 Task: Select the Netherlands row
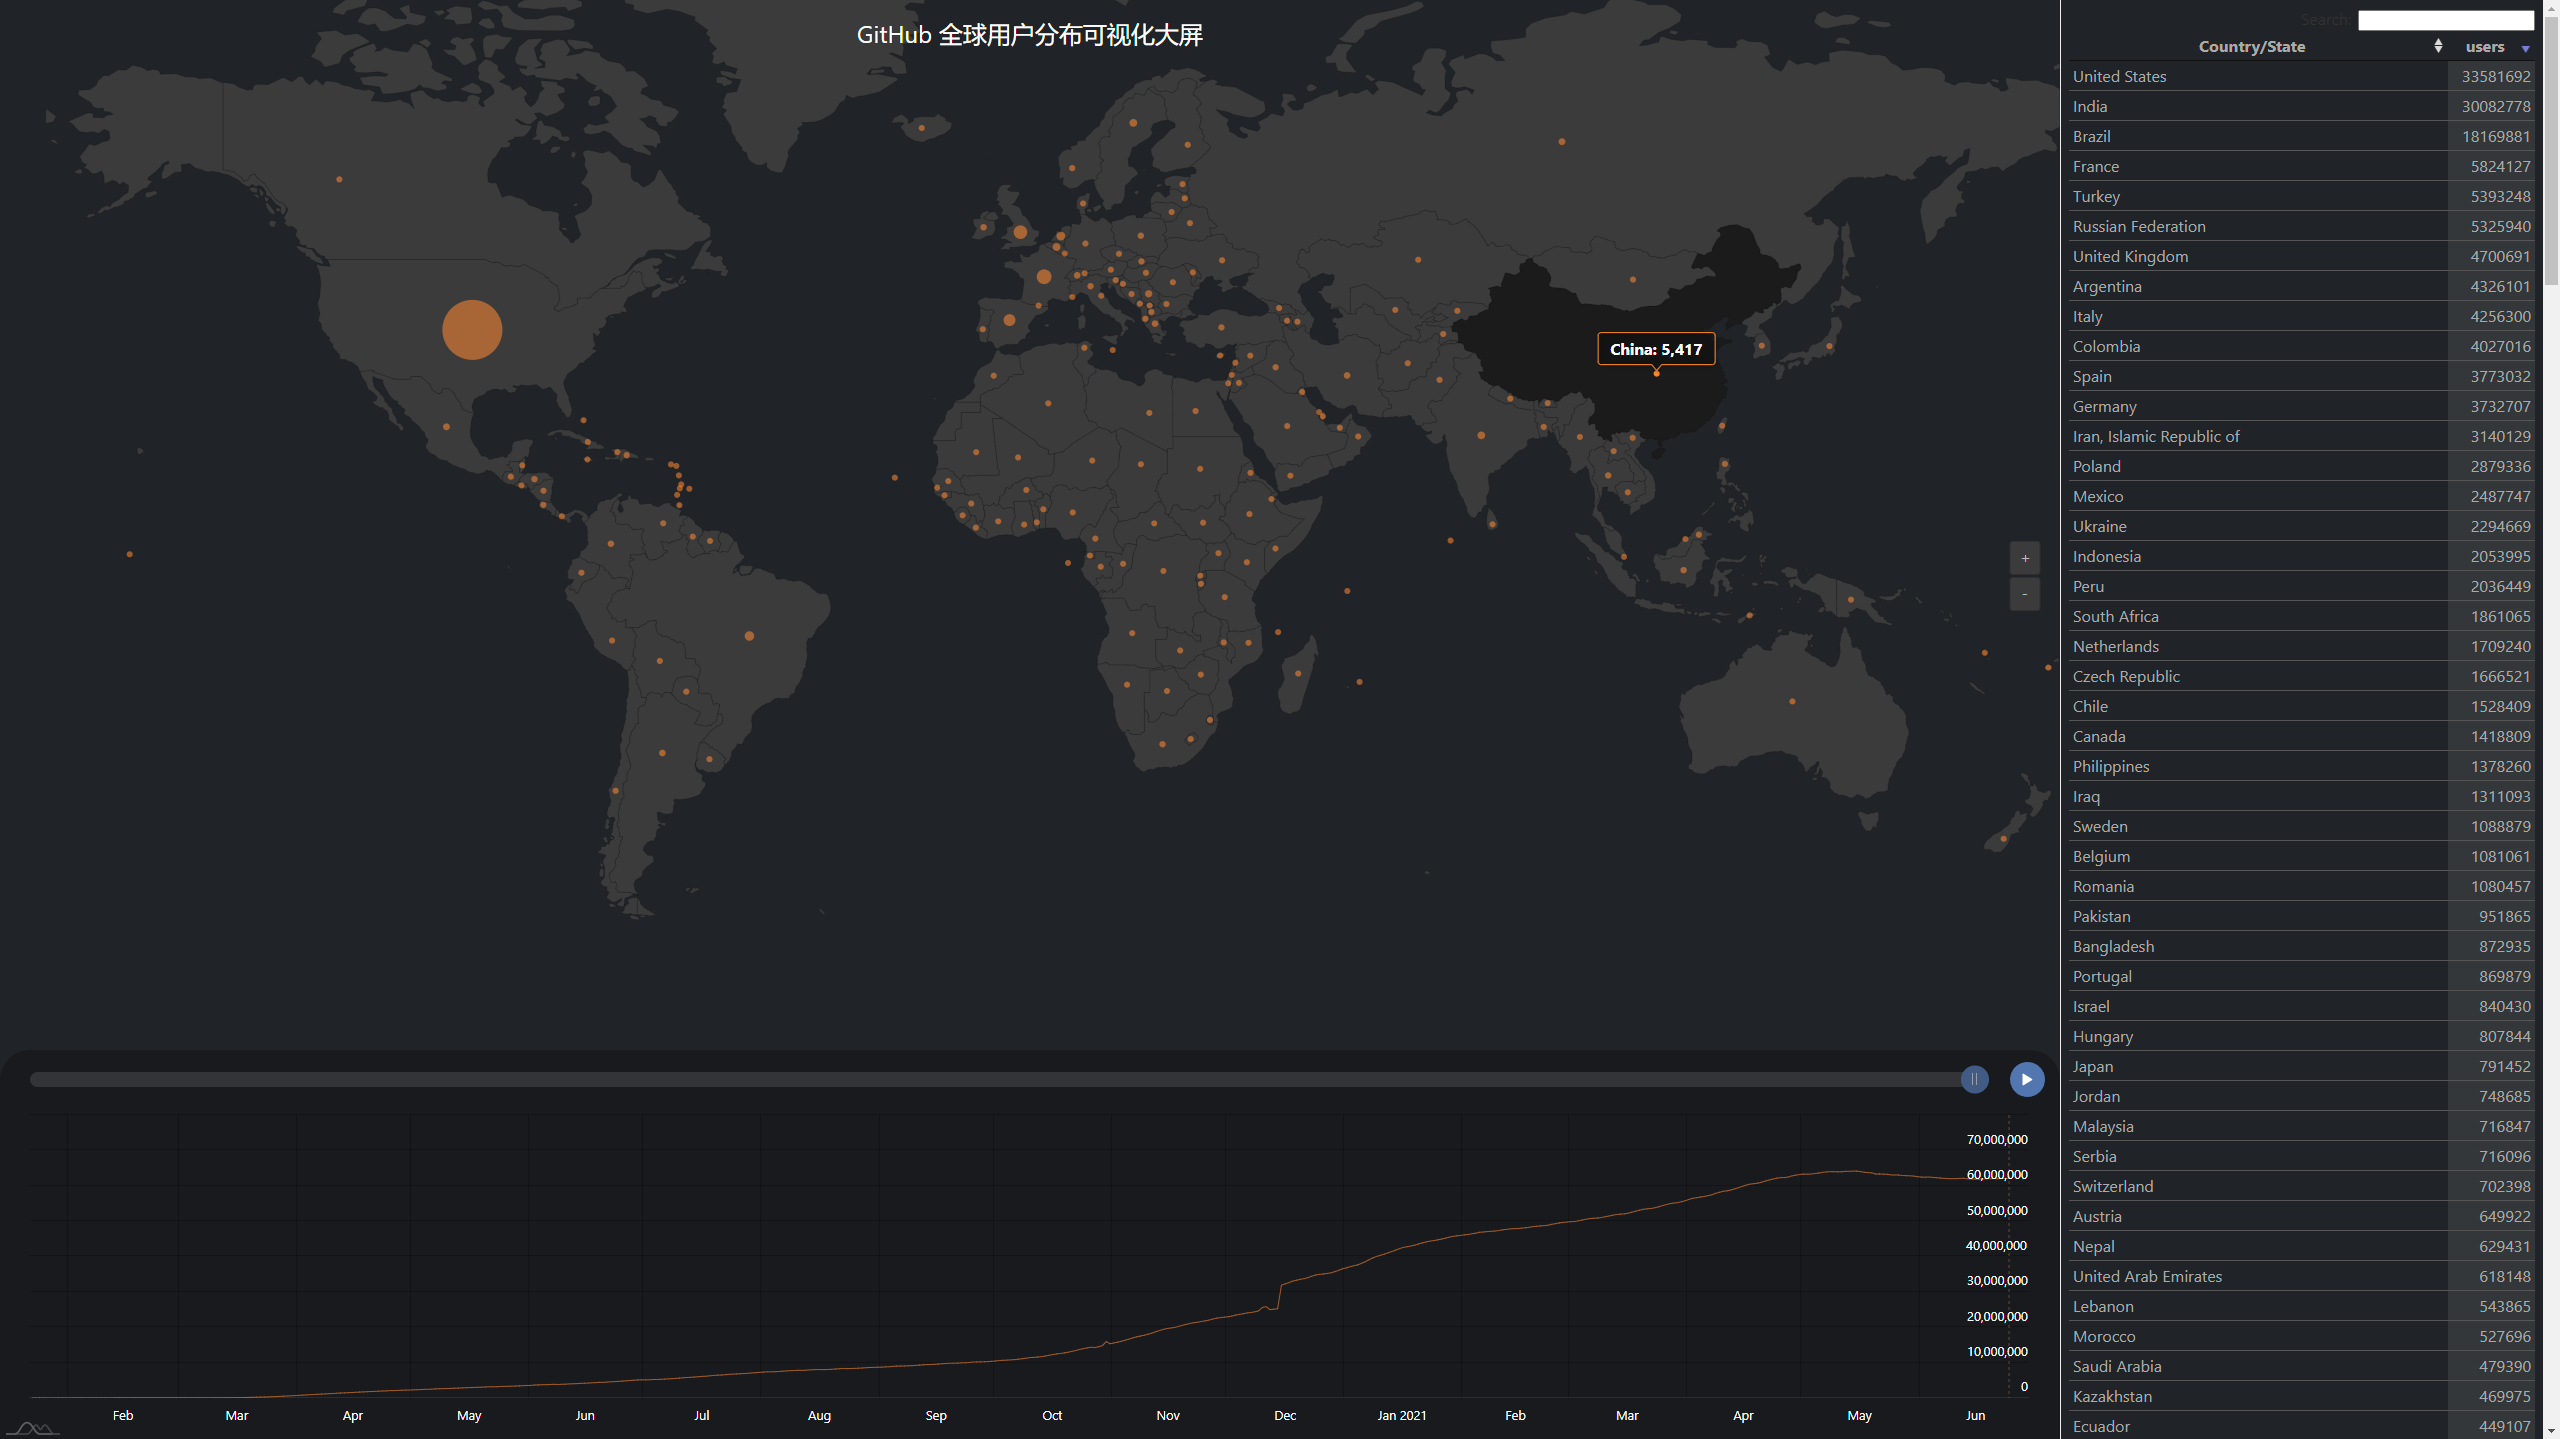click(x=2301, y=646)
